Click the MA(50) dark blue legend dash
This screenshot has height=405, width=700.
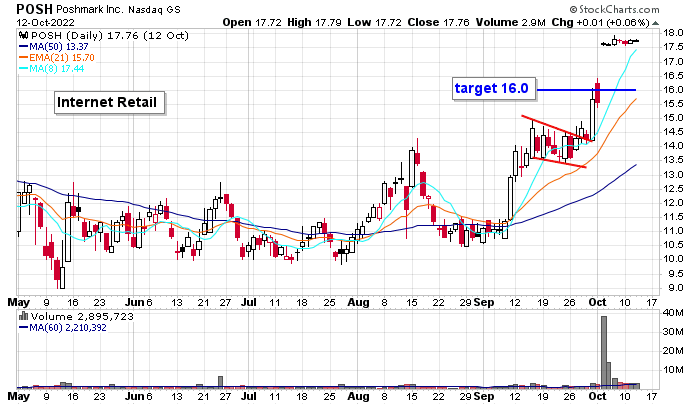click(x=23, y=46)
